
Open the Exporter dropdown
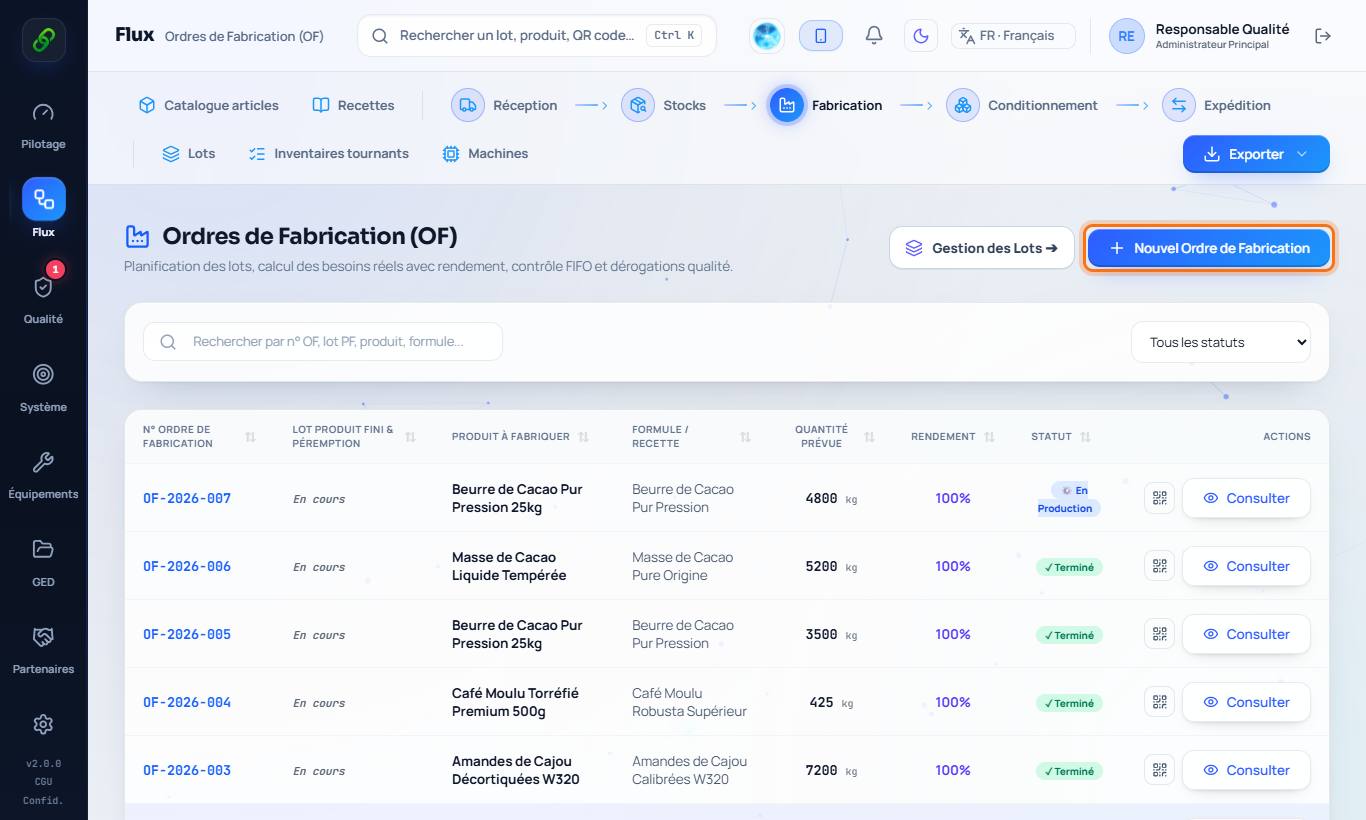1256,154
